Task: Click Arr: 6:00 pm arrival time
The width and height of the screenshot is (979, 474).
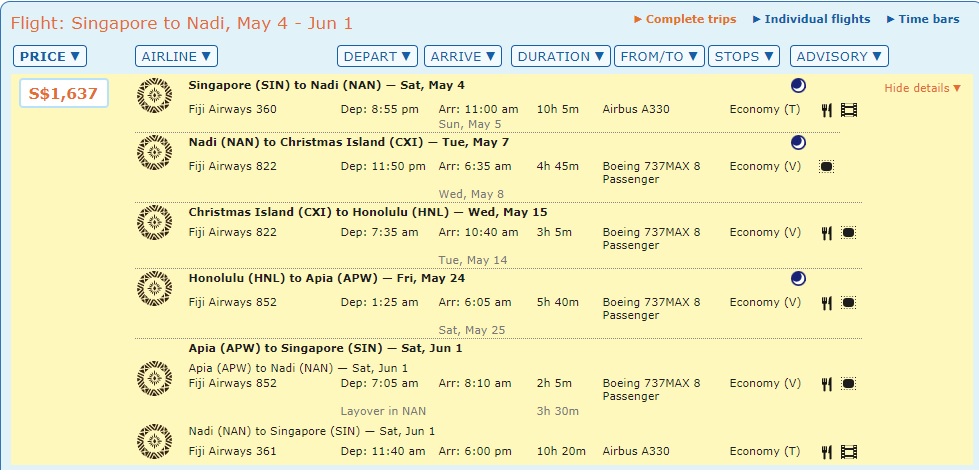Action: click(x=475, y=451)
